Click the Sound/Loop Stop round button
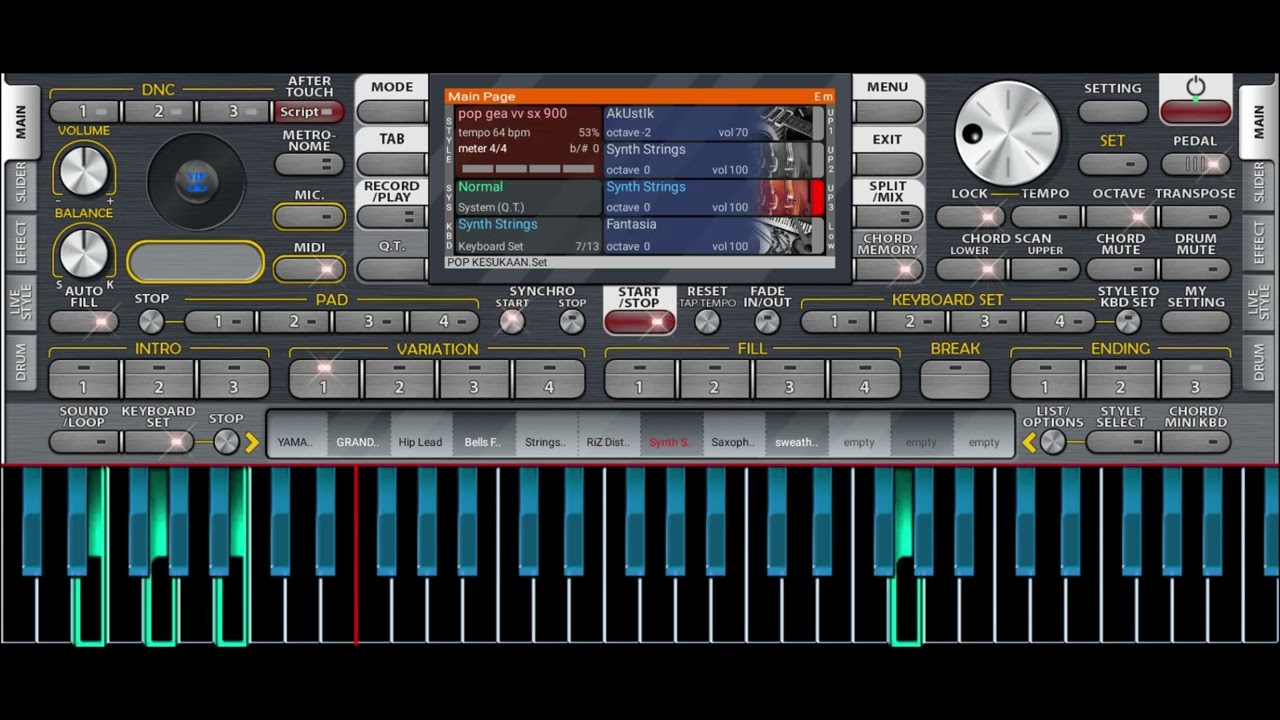The width and height of the screenshot is (1280, 720). tap(227, 441)
